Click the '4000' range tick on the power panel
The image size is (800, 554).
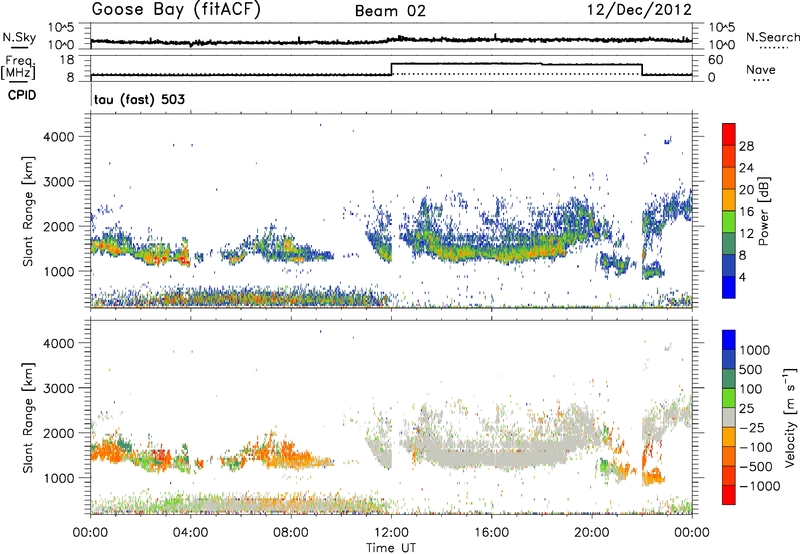click(x=59, y=137)
